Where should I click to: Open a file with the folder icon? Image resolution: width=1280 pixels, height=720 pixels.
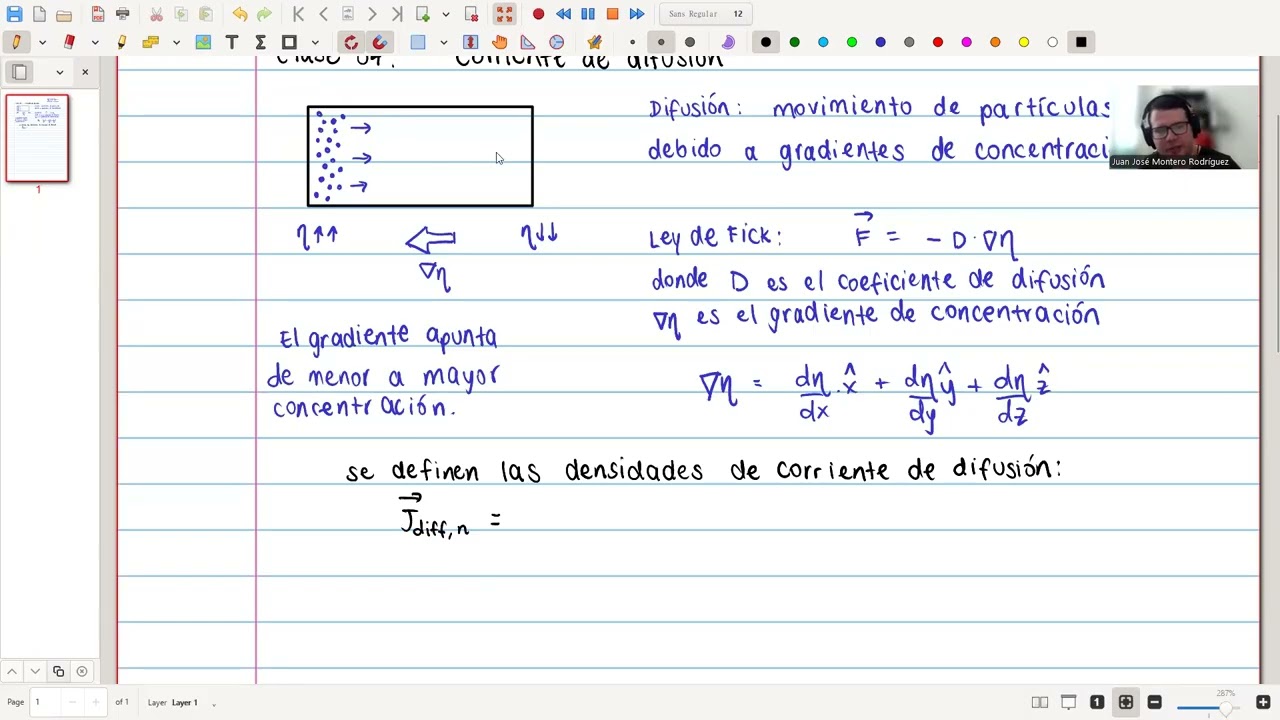pyautogui.click(x=64, y=14)
